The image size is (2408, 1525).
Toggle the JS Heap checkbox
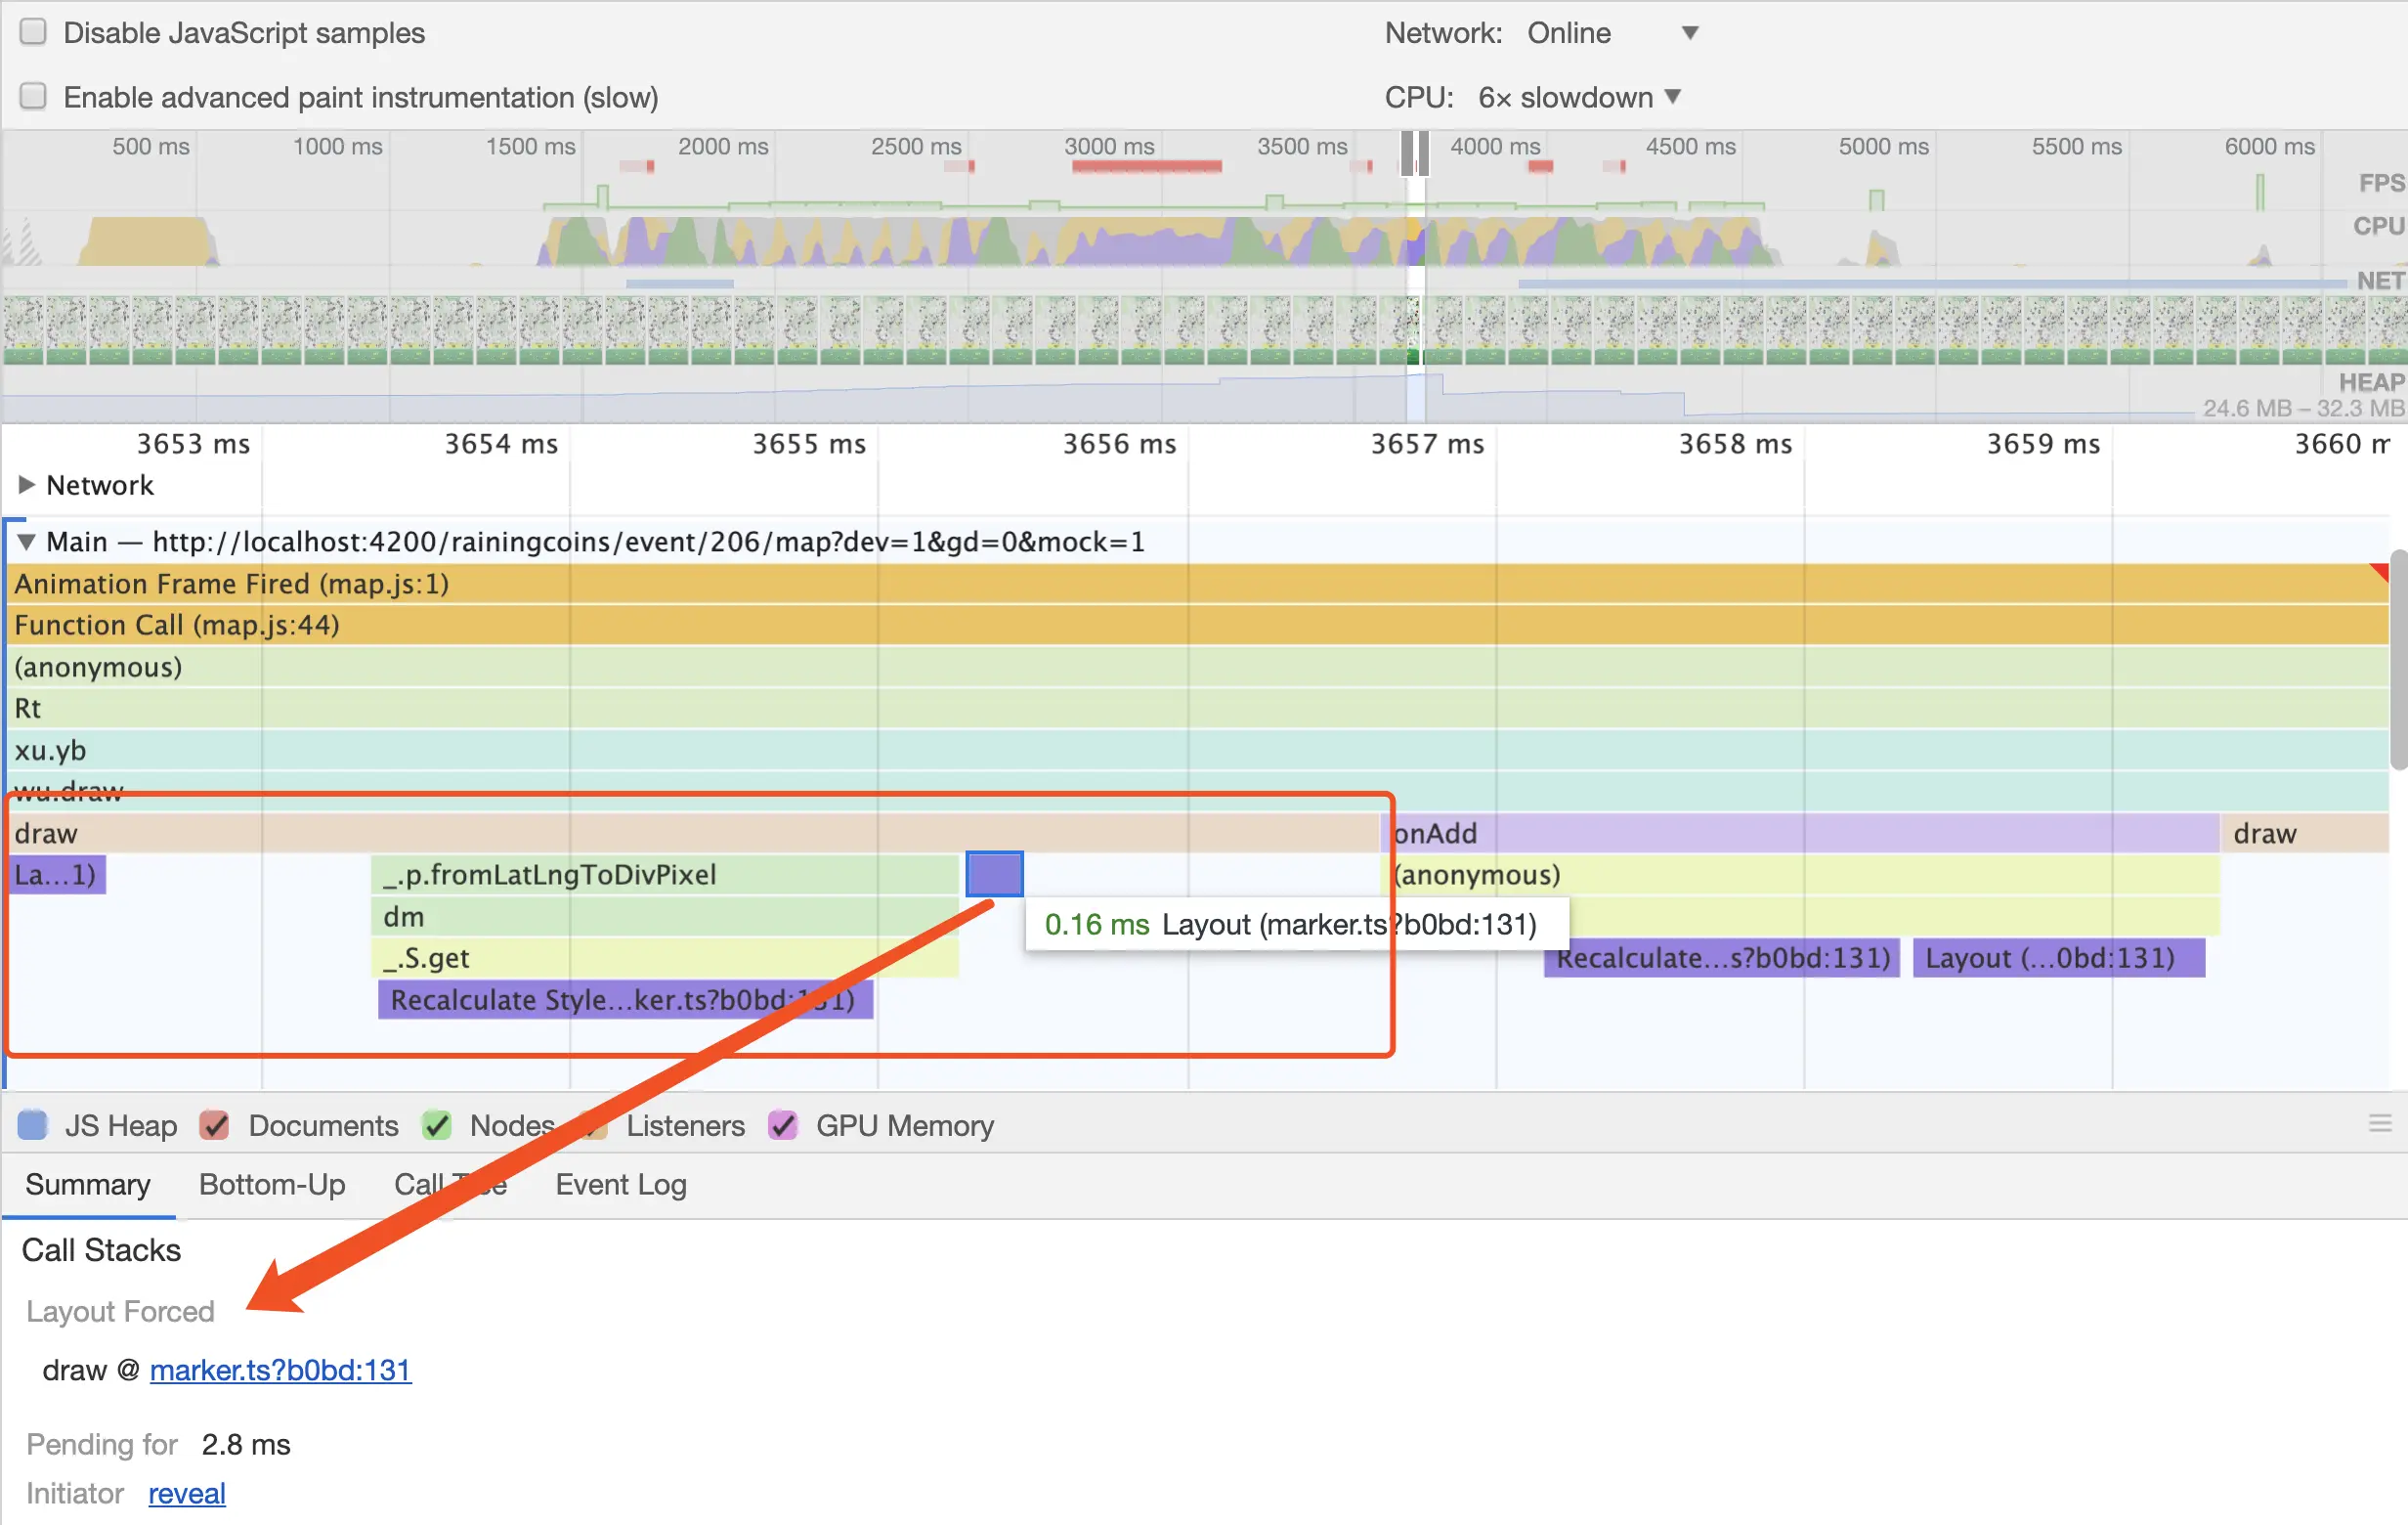tap(33, 1125)
